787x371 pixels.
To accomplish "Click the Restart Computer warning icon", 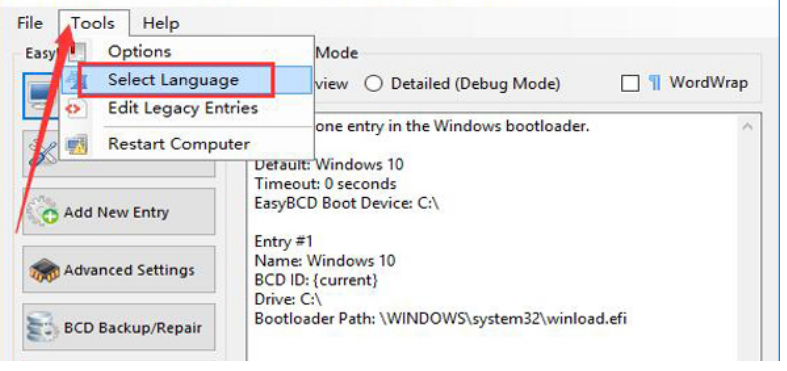I will (x=77, y=145).
